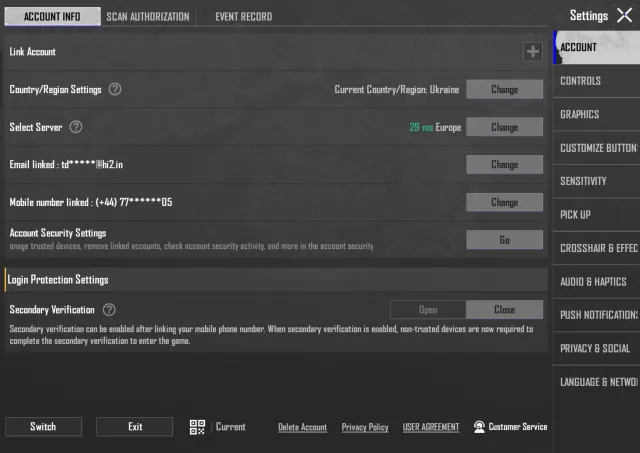The width and height of the screenshot is (640, 453).
Task: Click the Login Protection Settings header
Action: tap(58, 280)
